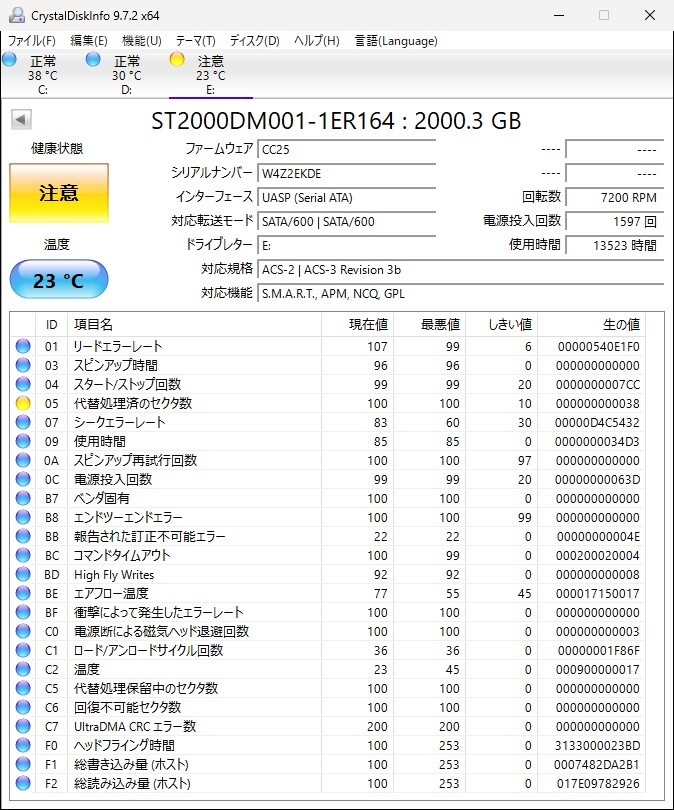Click the interface field UASP (Serial ATA)

pyautogui.click(x=347, y=197)
